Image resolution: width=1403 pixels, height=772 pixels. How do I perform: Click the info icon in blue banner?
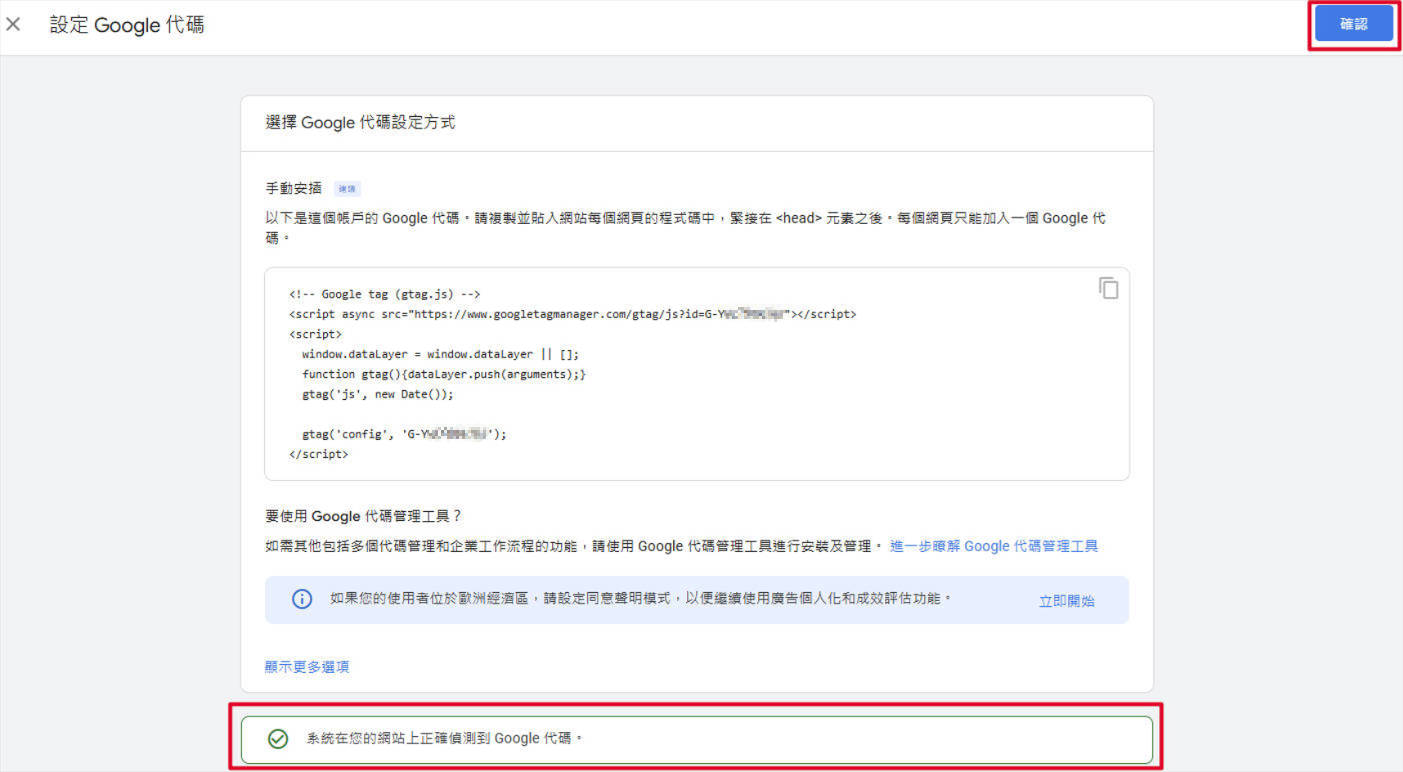(x=301, y=599)
